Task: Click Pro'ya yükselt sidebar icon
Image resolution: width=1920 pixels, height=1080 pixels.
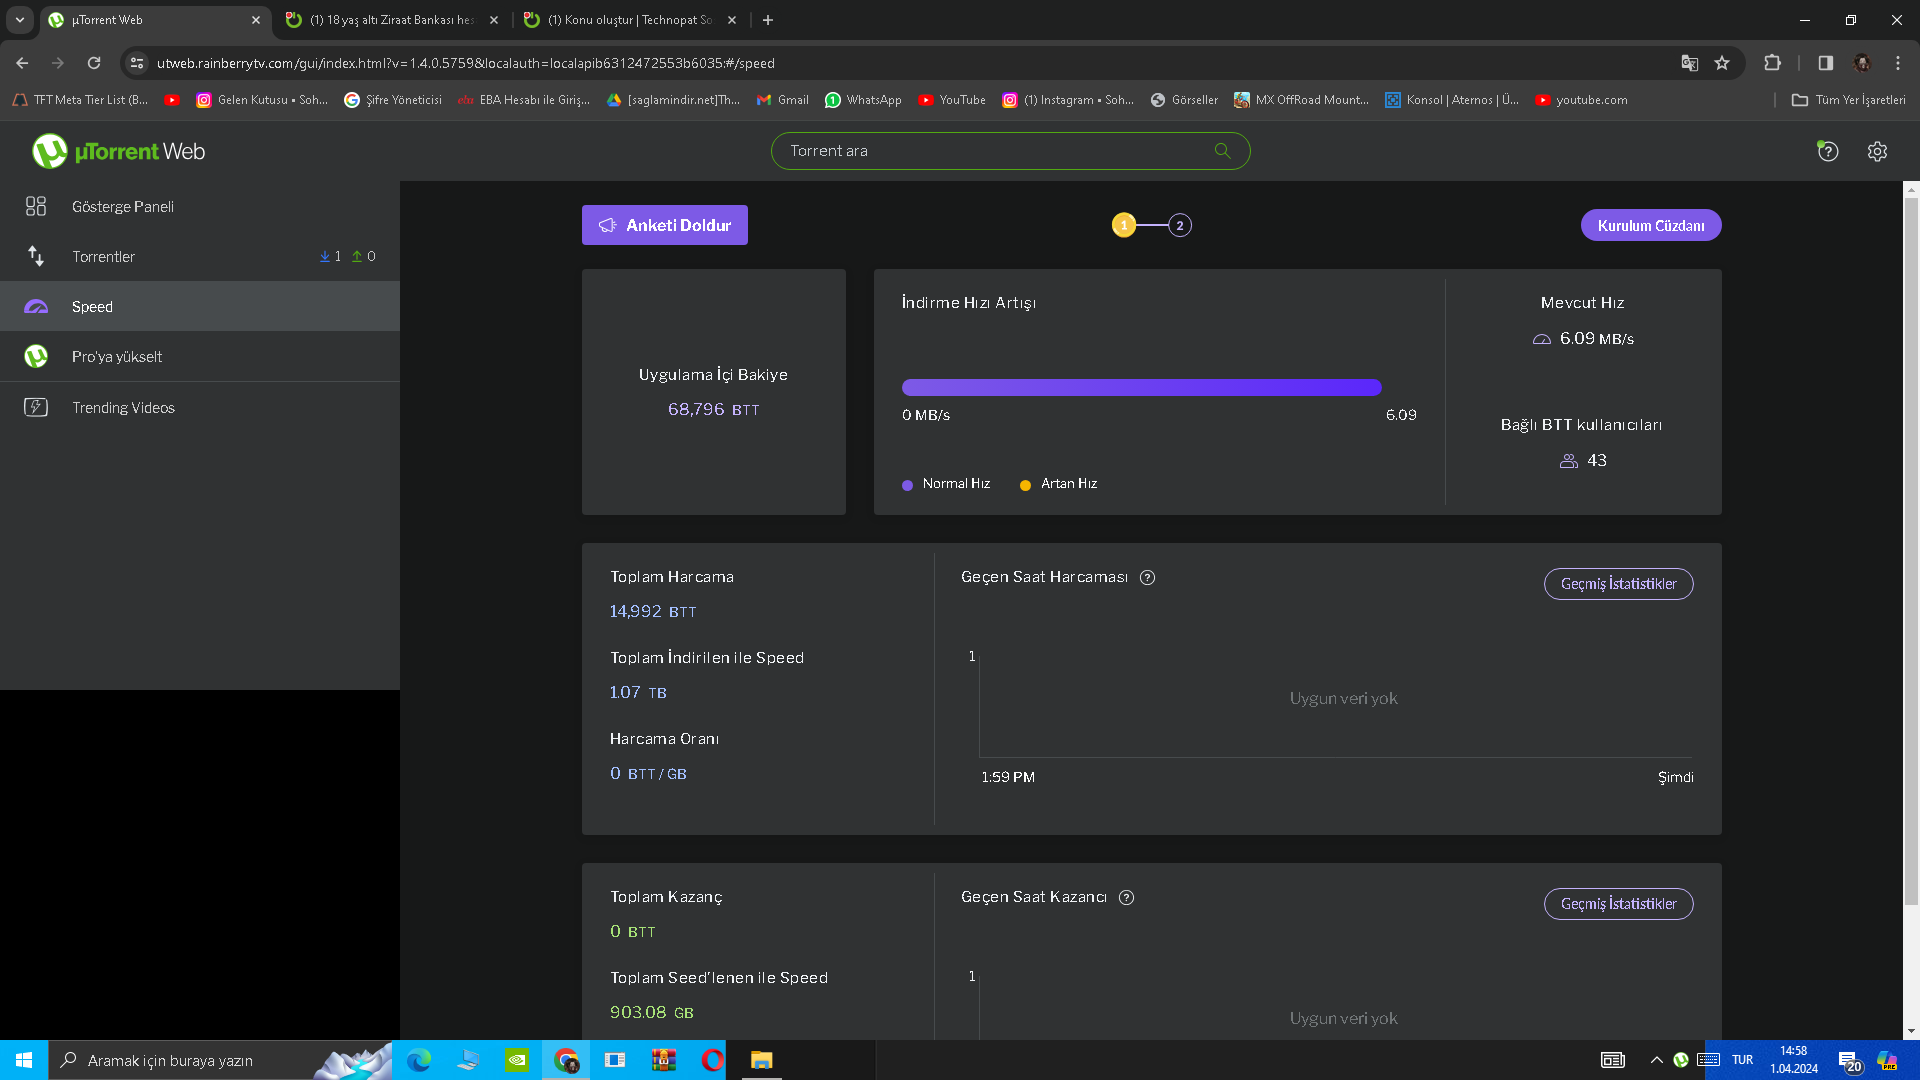Action: point(36,356)
